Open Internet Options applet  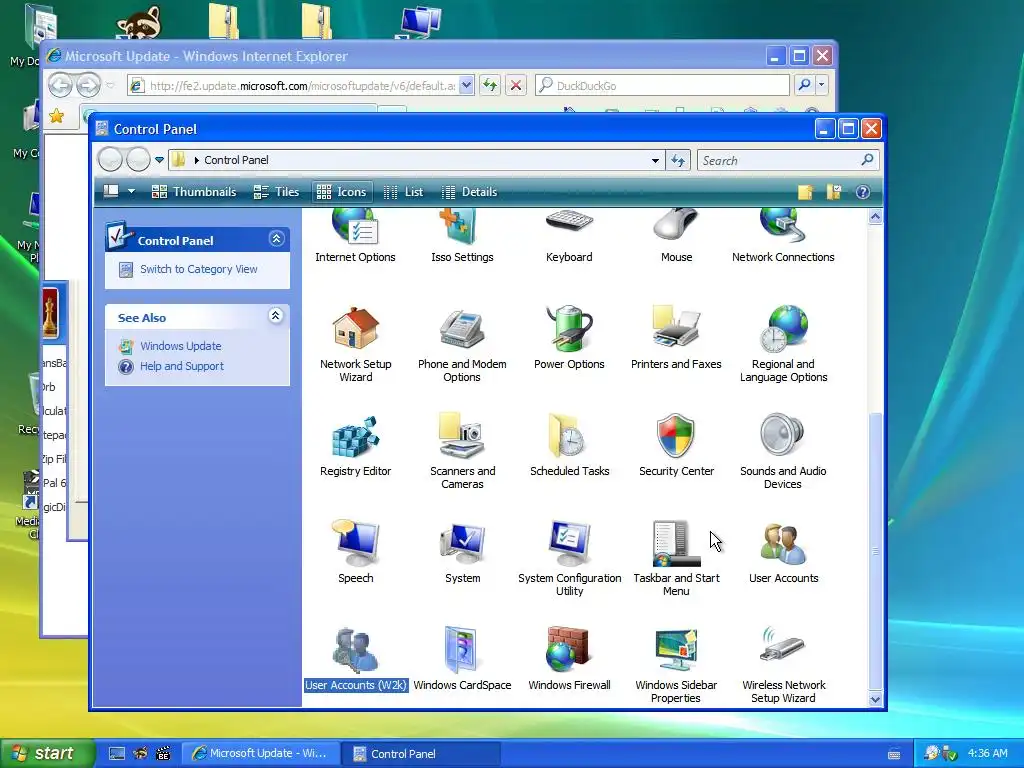point(355,235)
